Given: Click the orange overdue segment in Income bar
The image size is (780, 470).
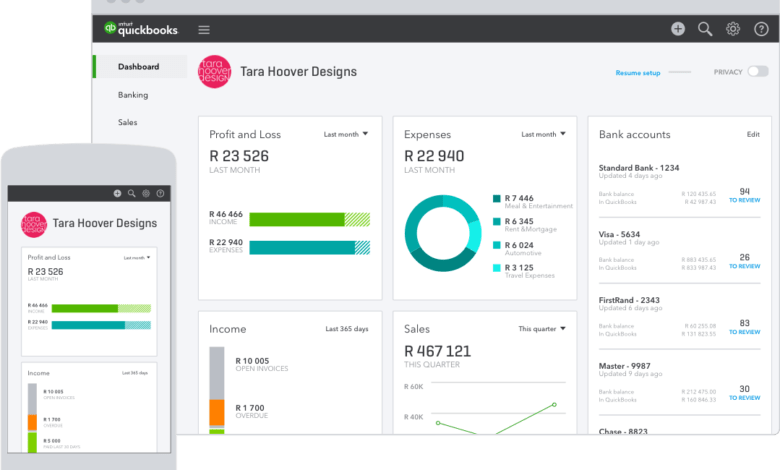Looking at the screenshot, I should pyautogui.click(x=217, y=412).
